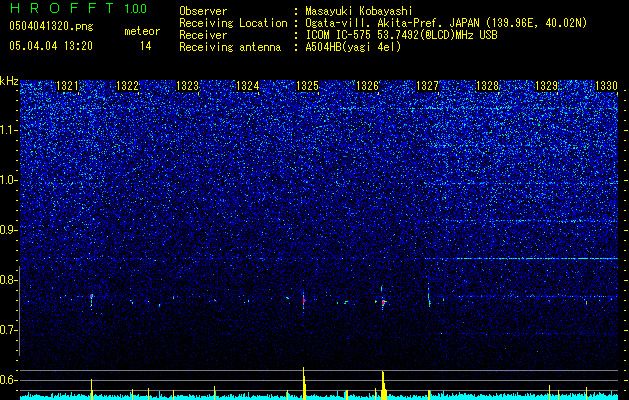Select the filename 0504041320.png
The height and width of the screenshot is (400, 629).
(x=51, y=26)
